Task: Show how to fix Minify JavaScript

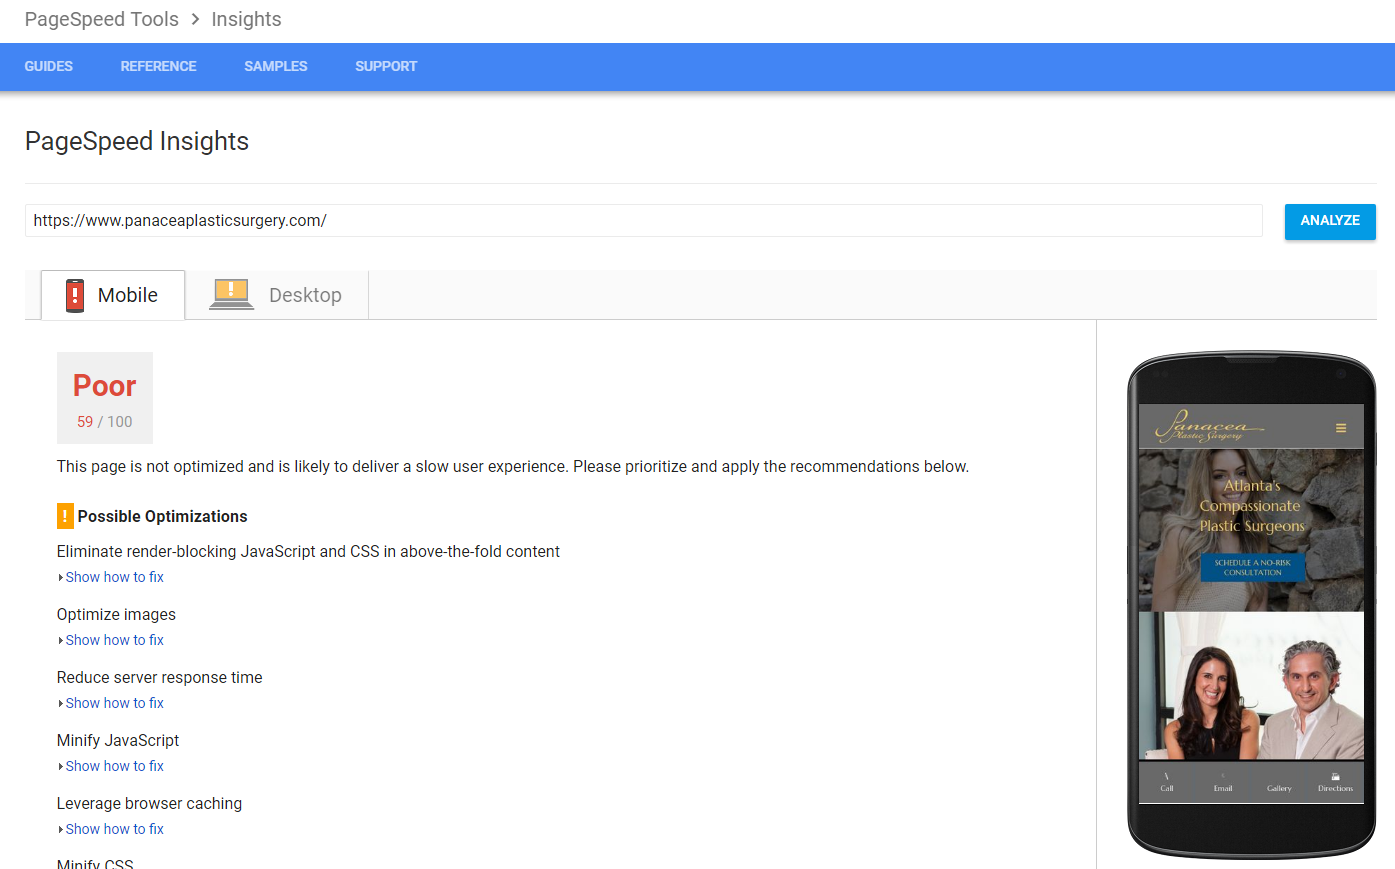Action: [114, 766]
